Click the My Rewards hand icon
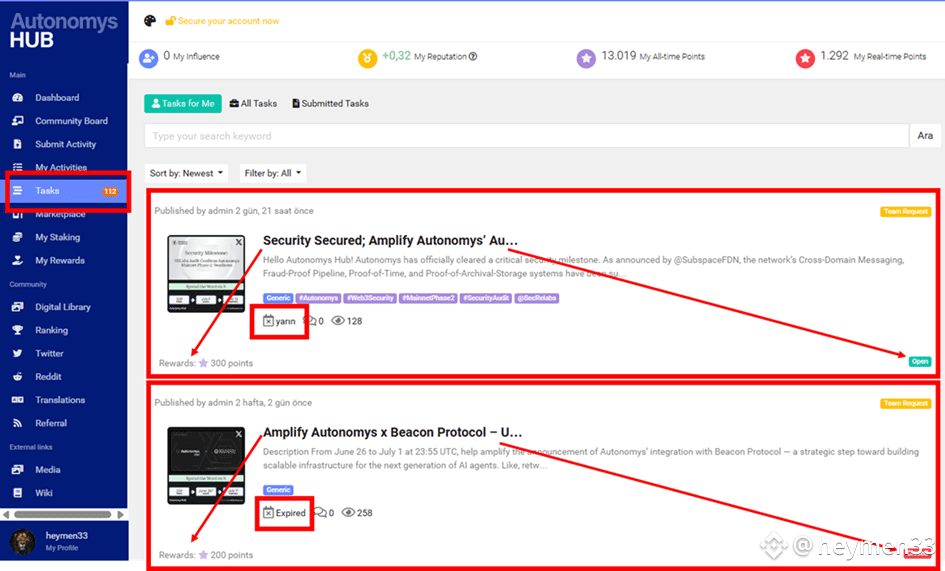This screenshot has height=571, width=945. 17,260
